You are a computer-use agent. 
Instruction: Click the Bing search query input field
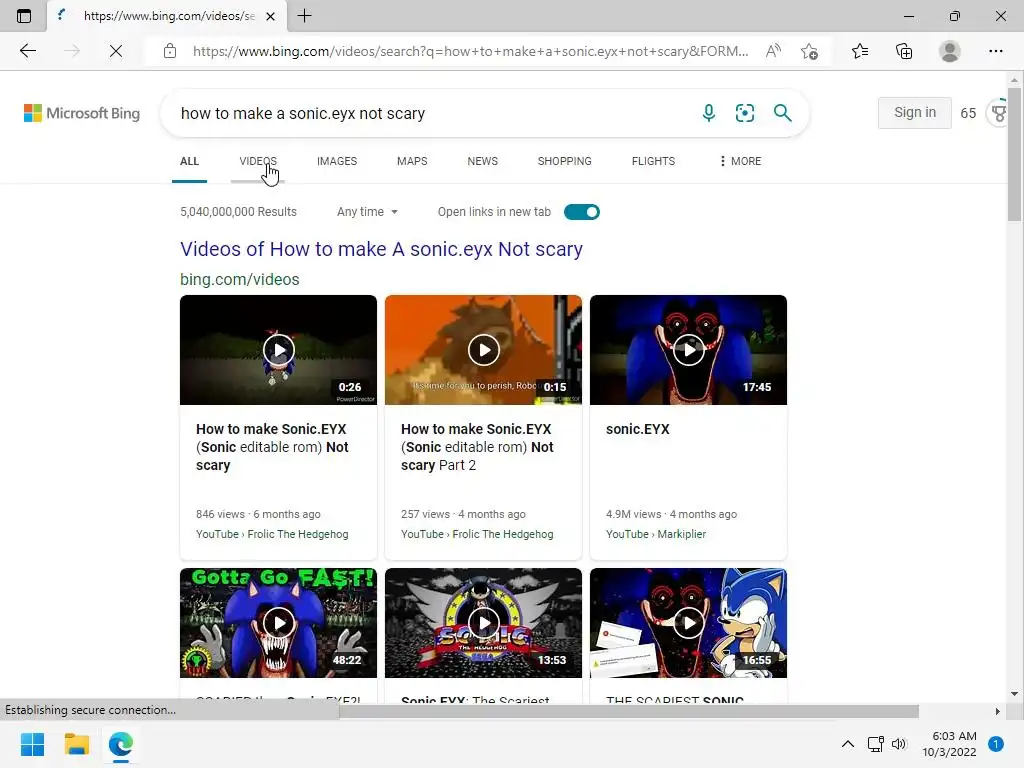[431, 113]
